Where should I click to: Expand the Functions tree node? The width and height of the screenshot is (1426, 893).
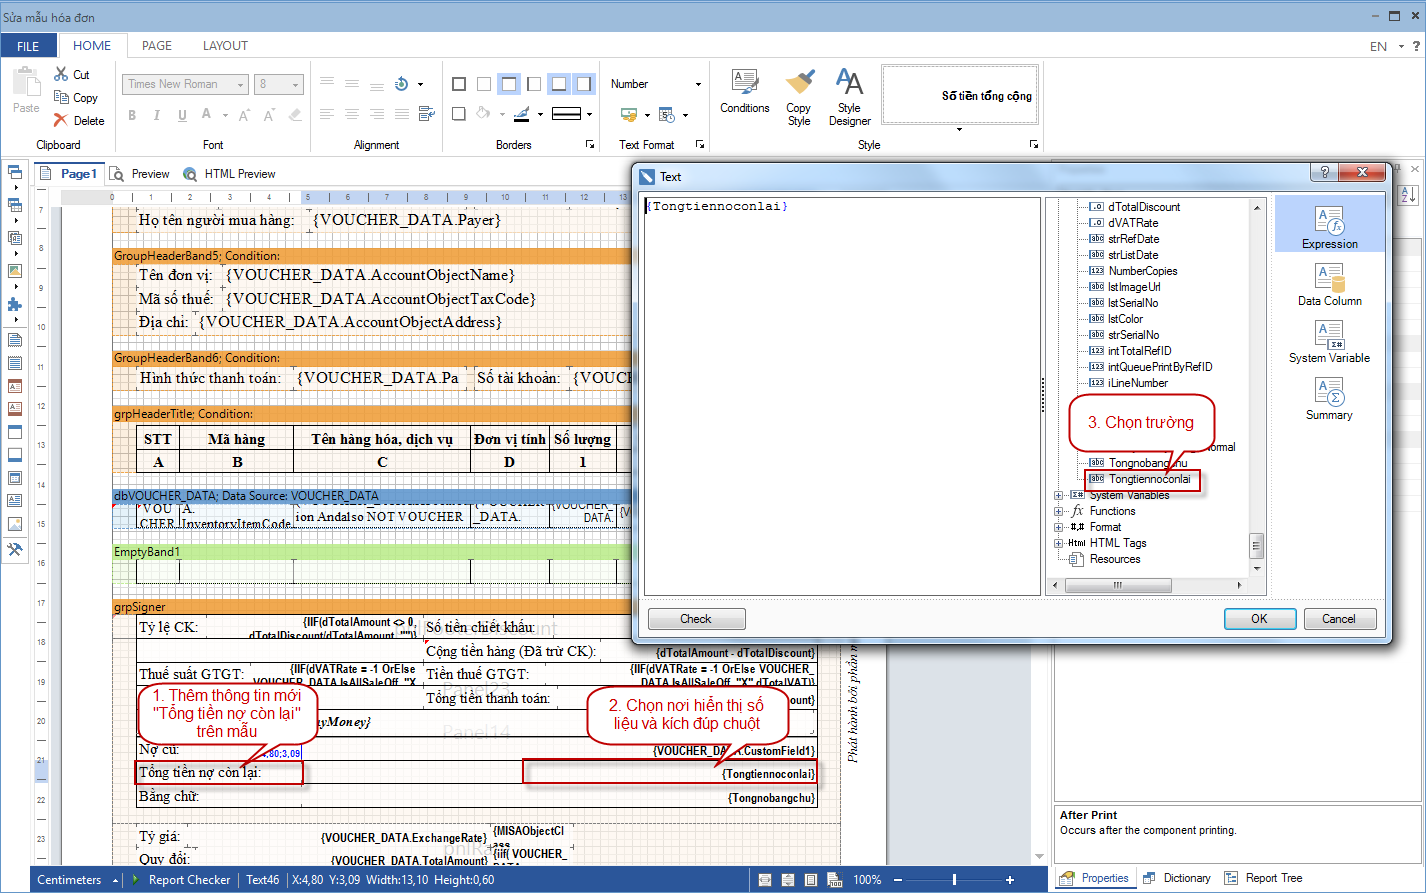coord(1058,511)
